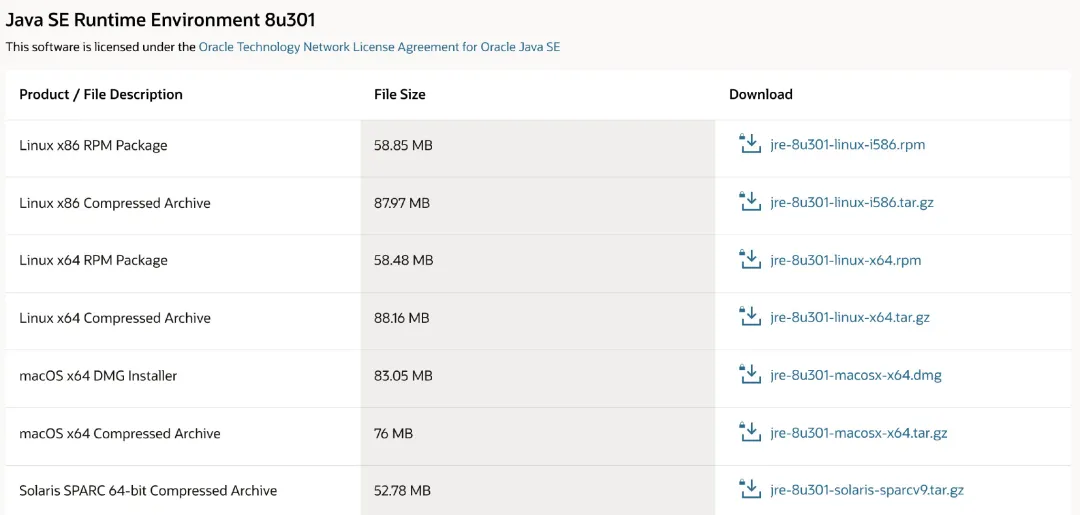1080x515 pixels.
Task: Click download icon beside jre-8u301-macosx-x64.tar.gz
Action: [749, 432]
